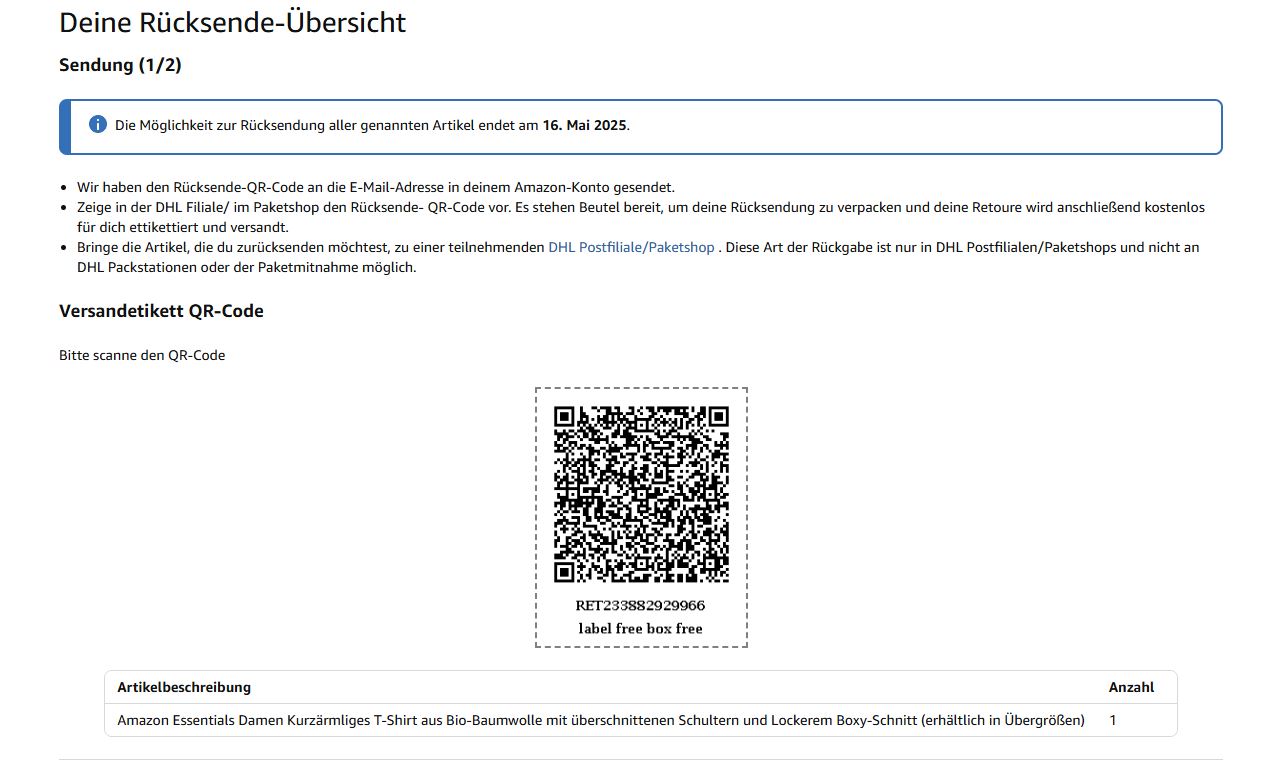Click the 'Anzahl' column header
Screen dimensions: 1263x774
[1131, 687]
